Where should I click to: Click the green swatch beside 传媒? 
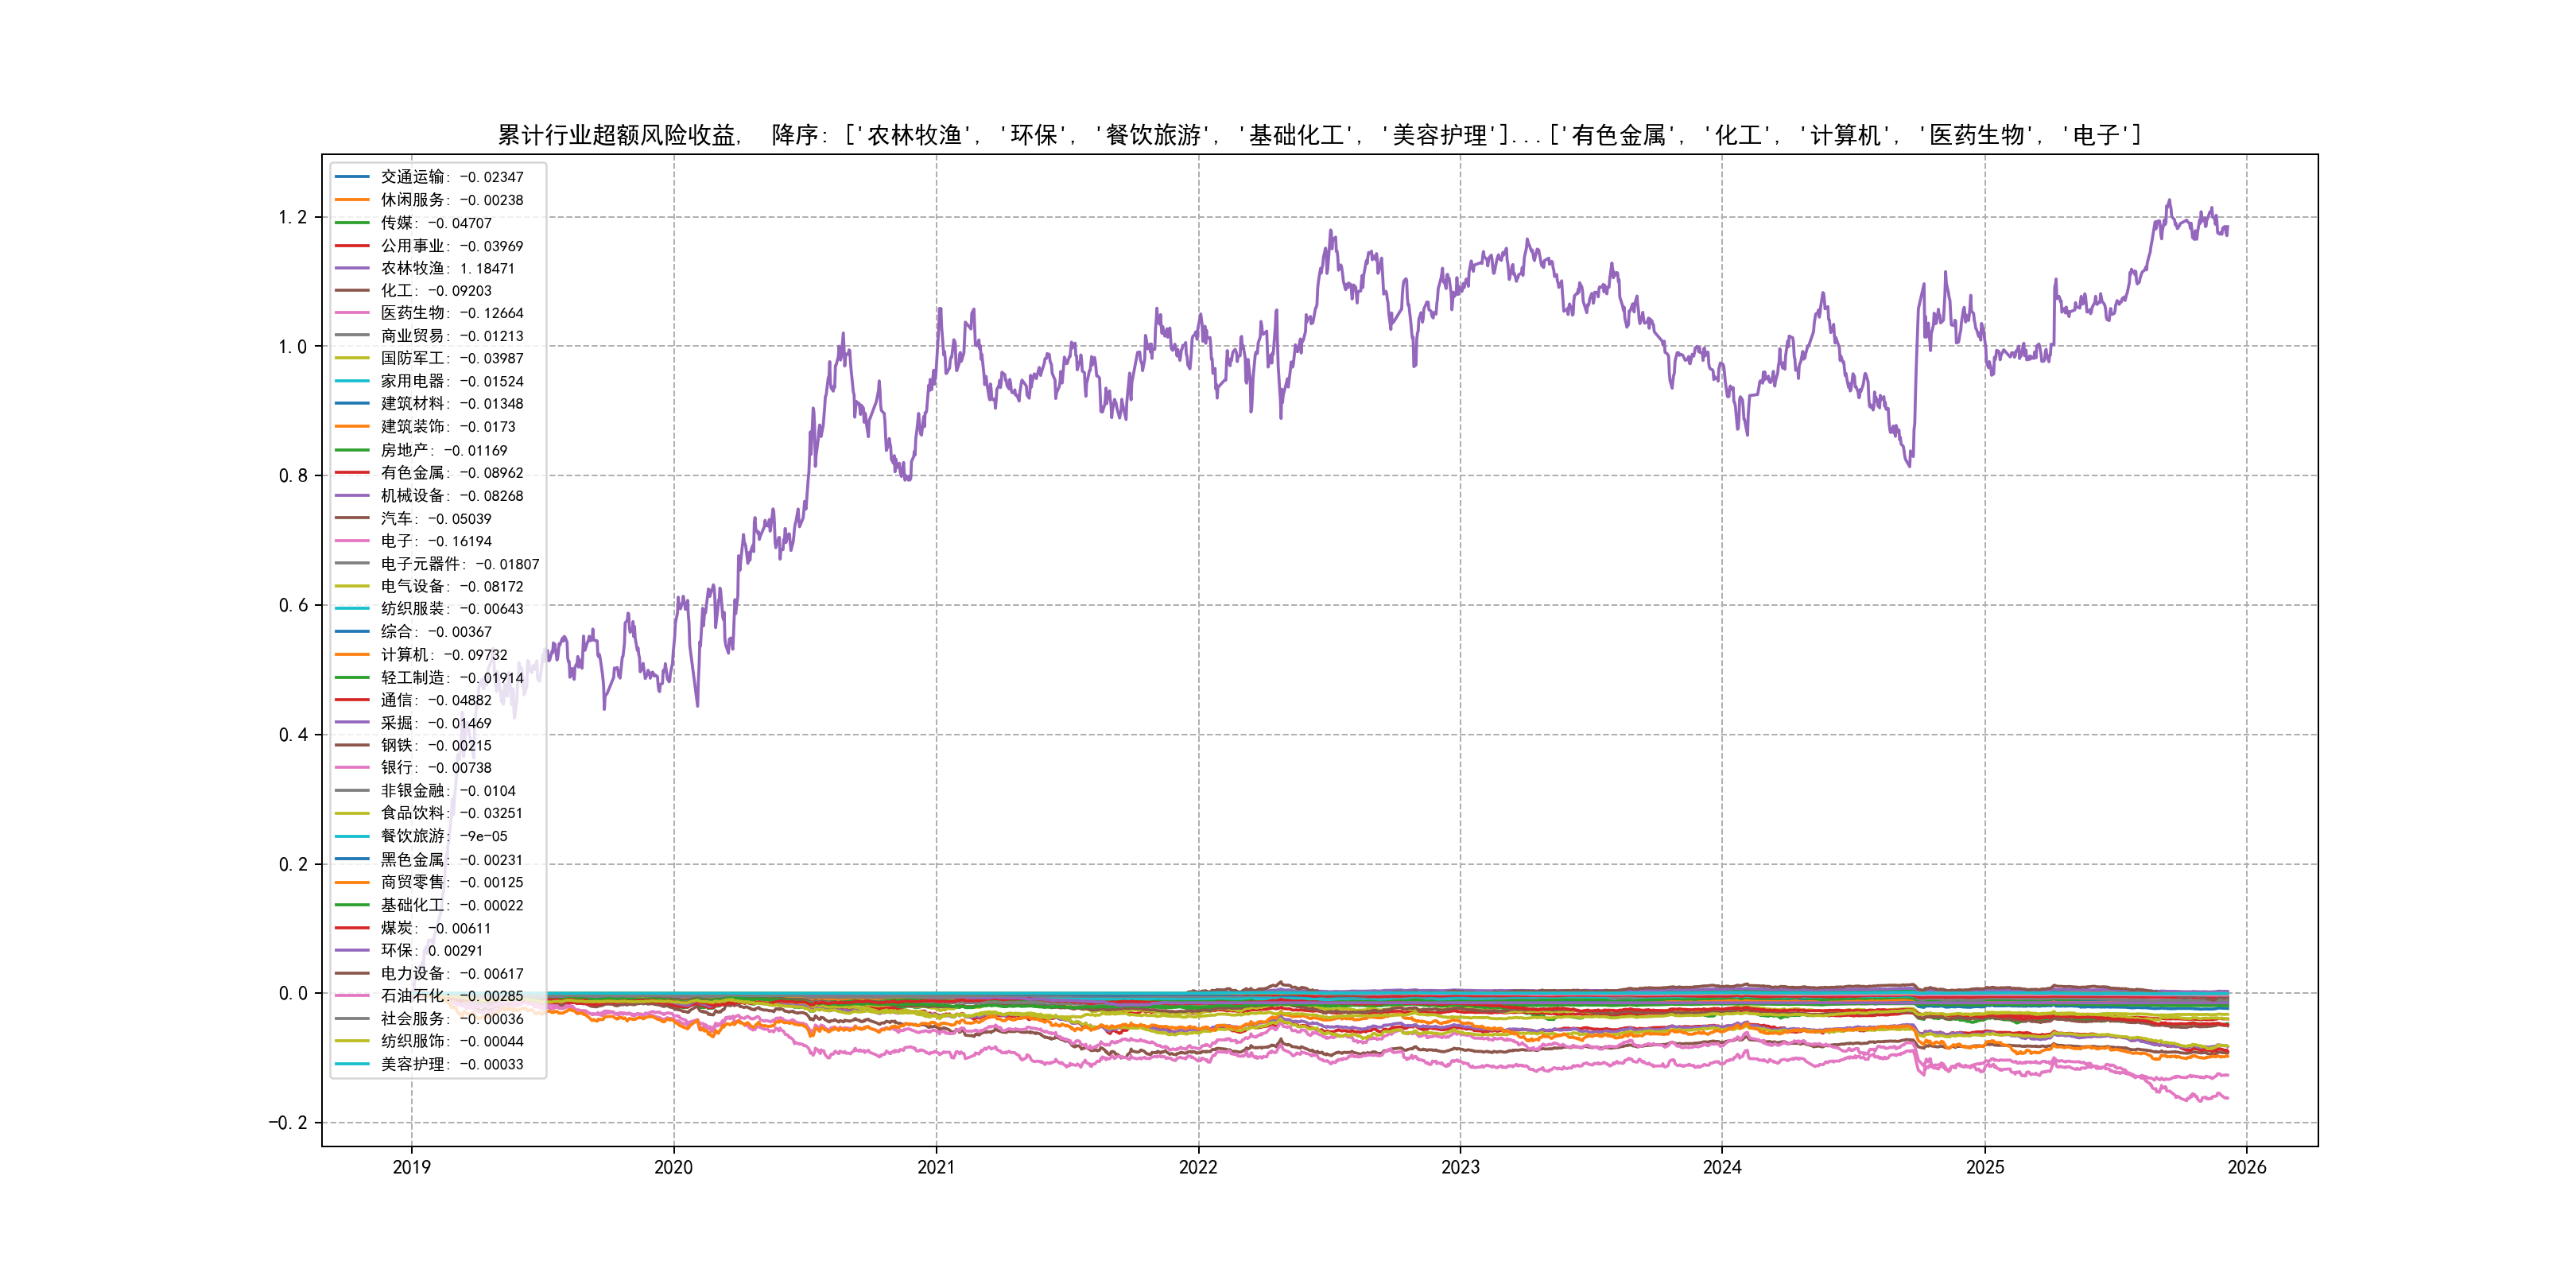tap(352, 223)
